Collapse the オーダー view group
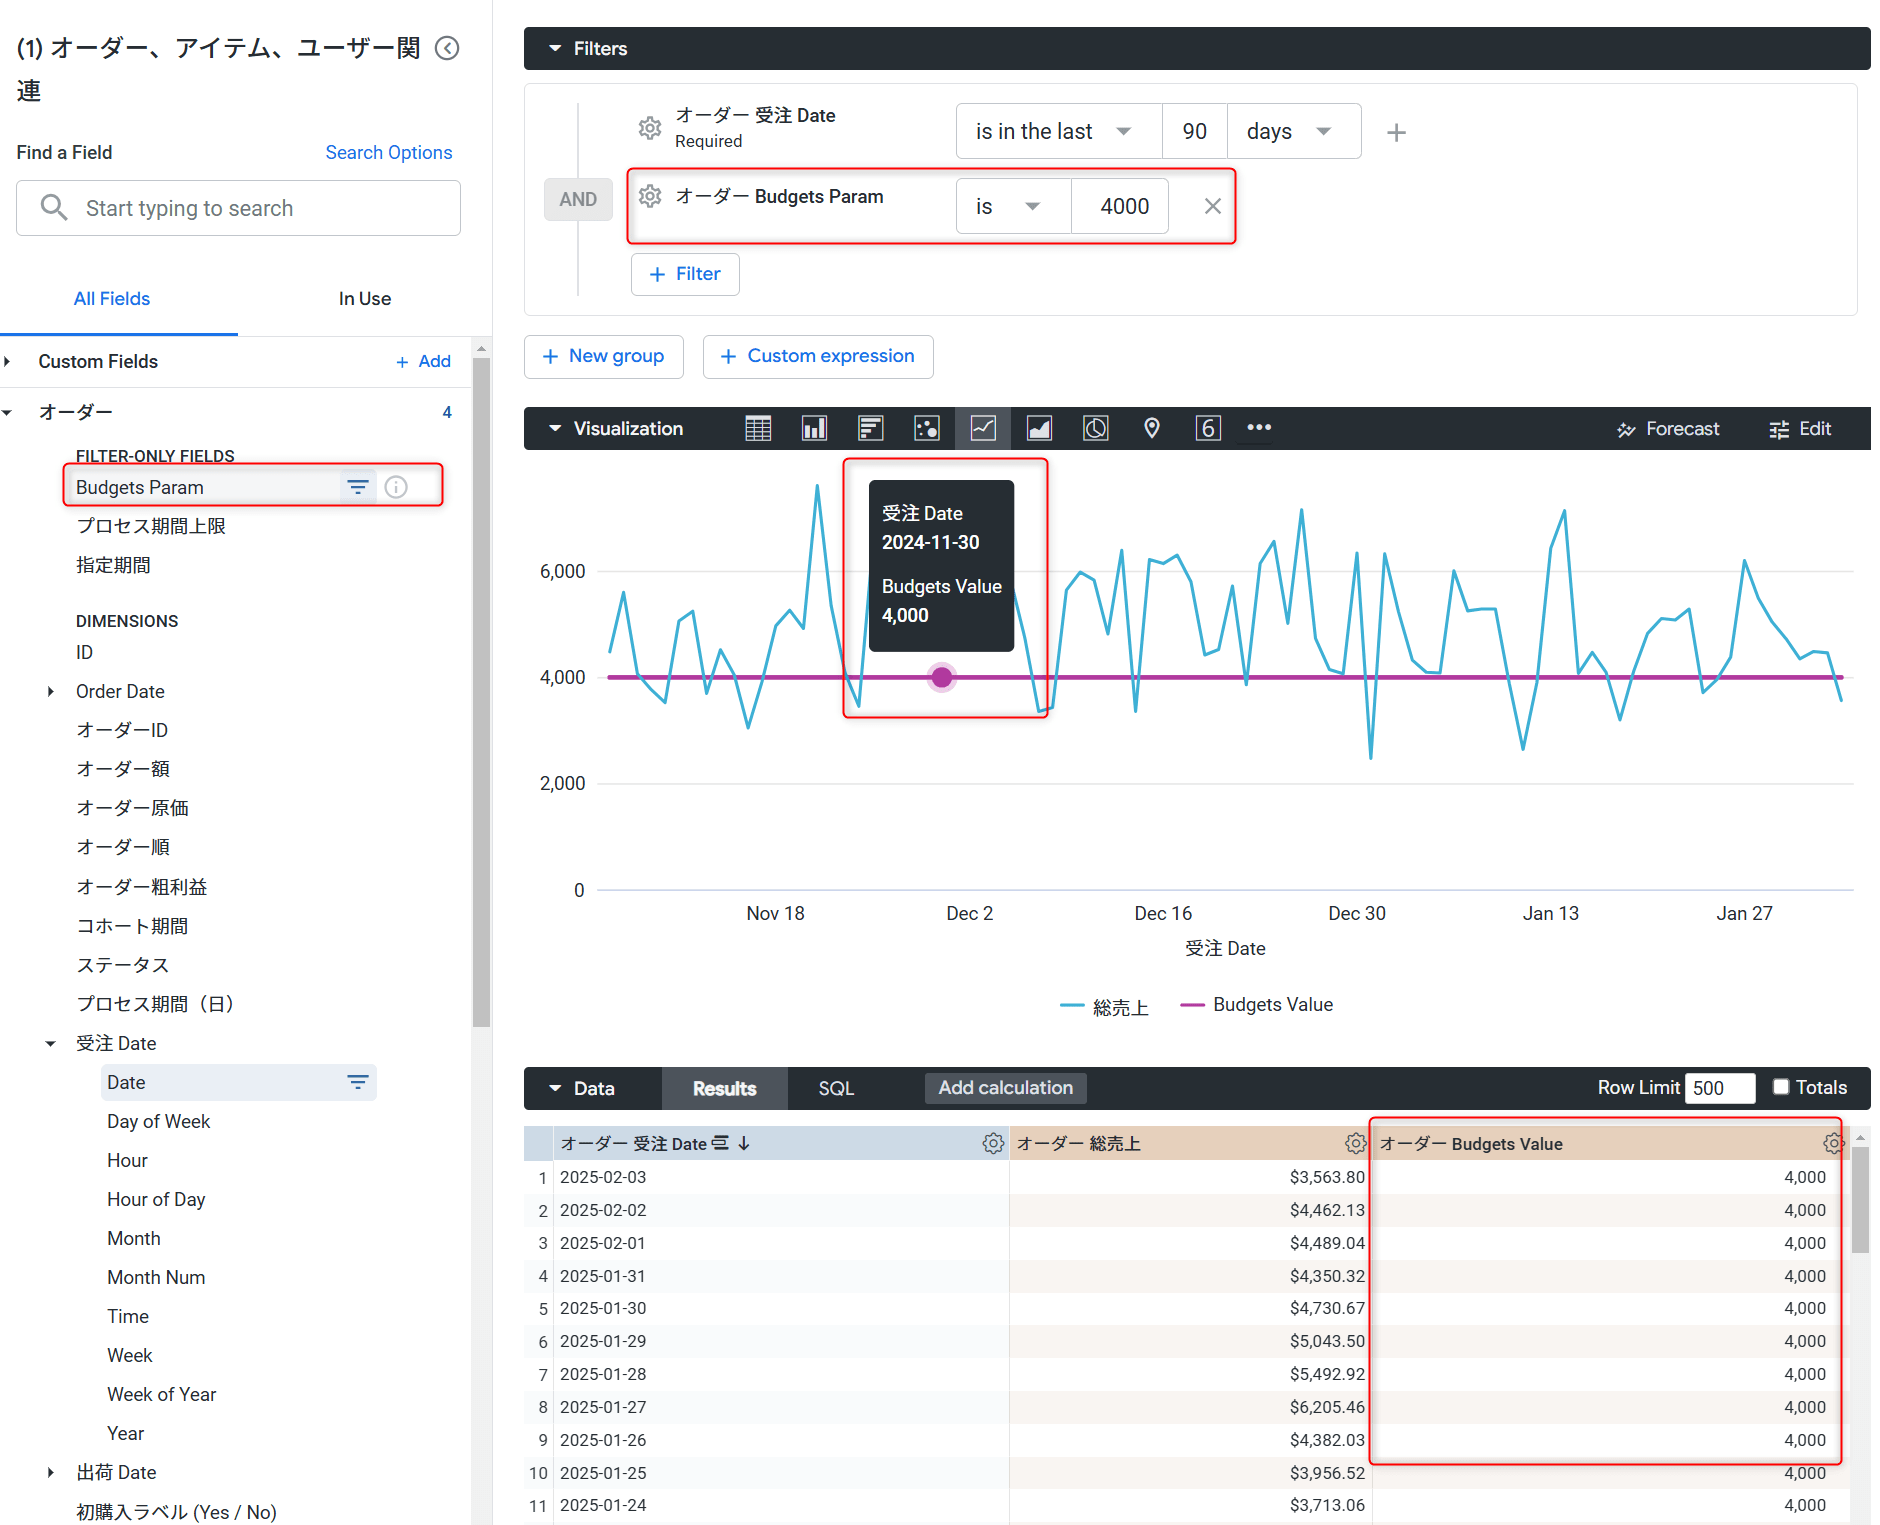Image resolution: width=1880 pixels, height=1525 pixels. click(x=7, y=412)
